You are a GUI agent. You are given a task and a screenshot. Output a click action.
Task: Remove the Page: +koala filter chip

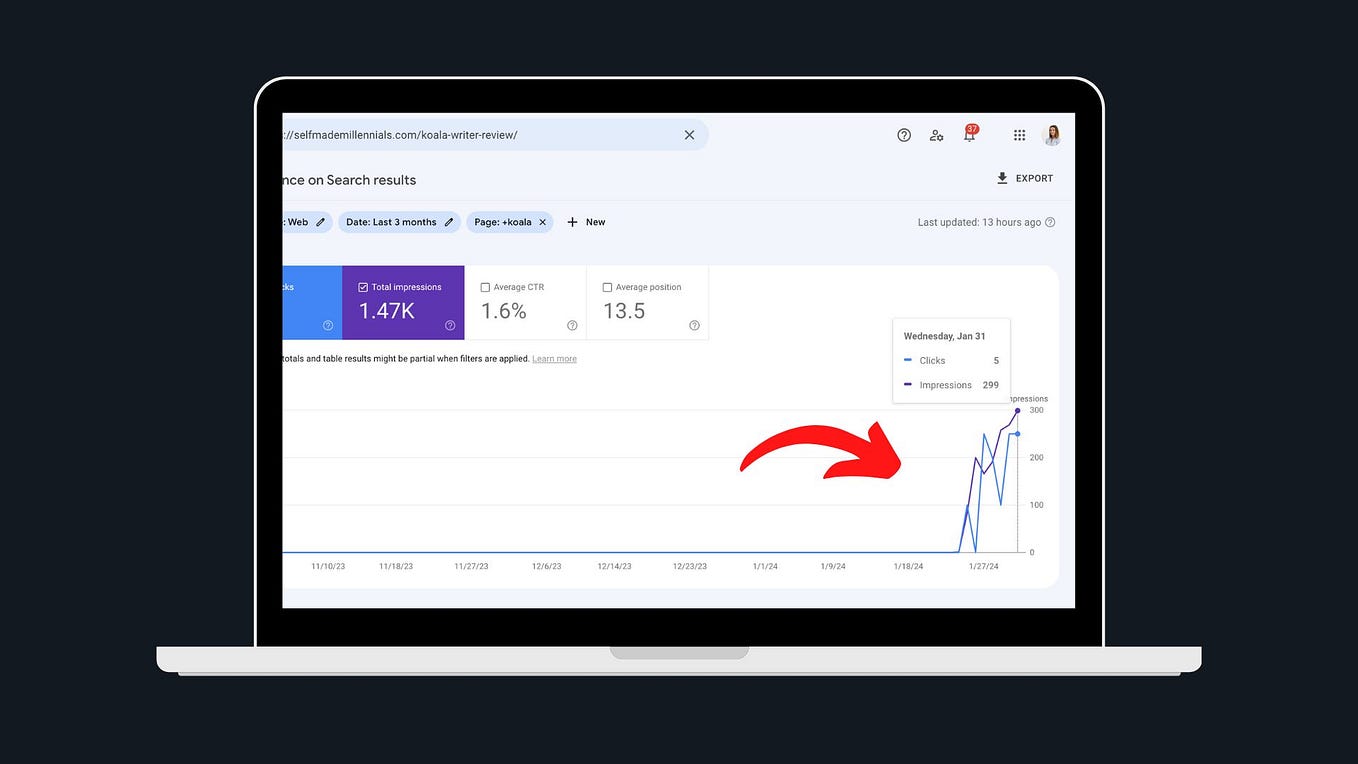click(541, 222)
